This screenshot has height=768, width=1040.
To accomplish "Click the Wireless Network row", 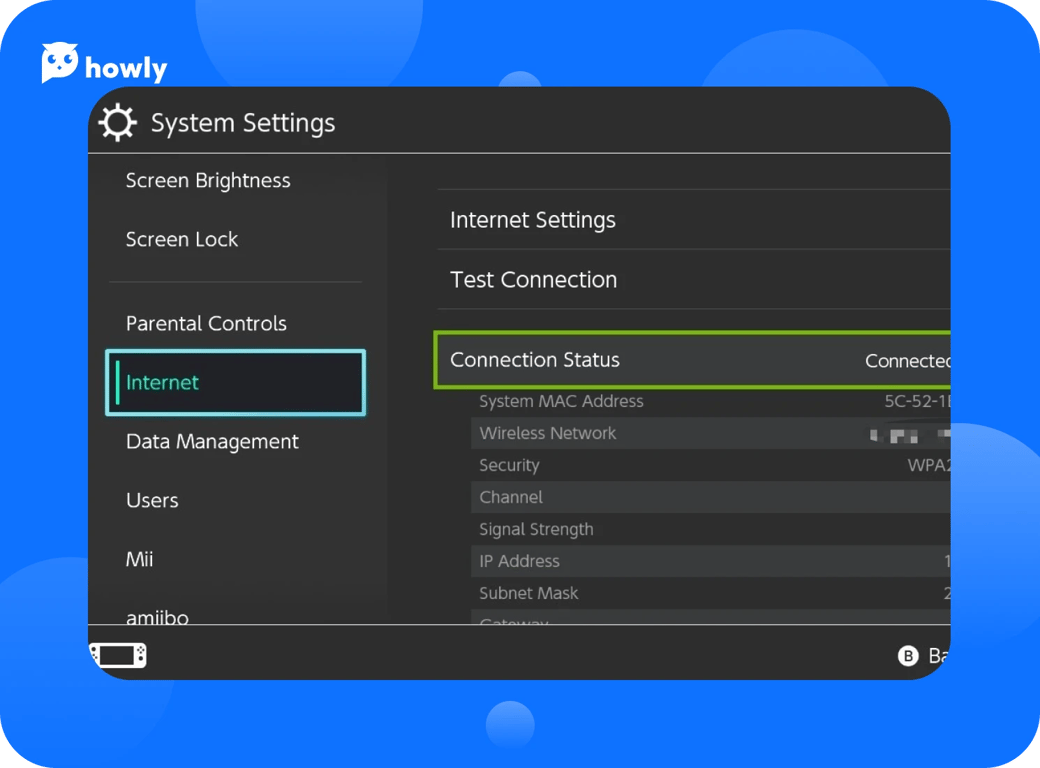I will [708, 434].
